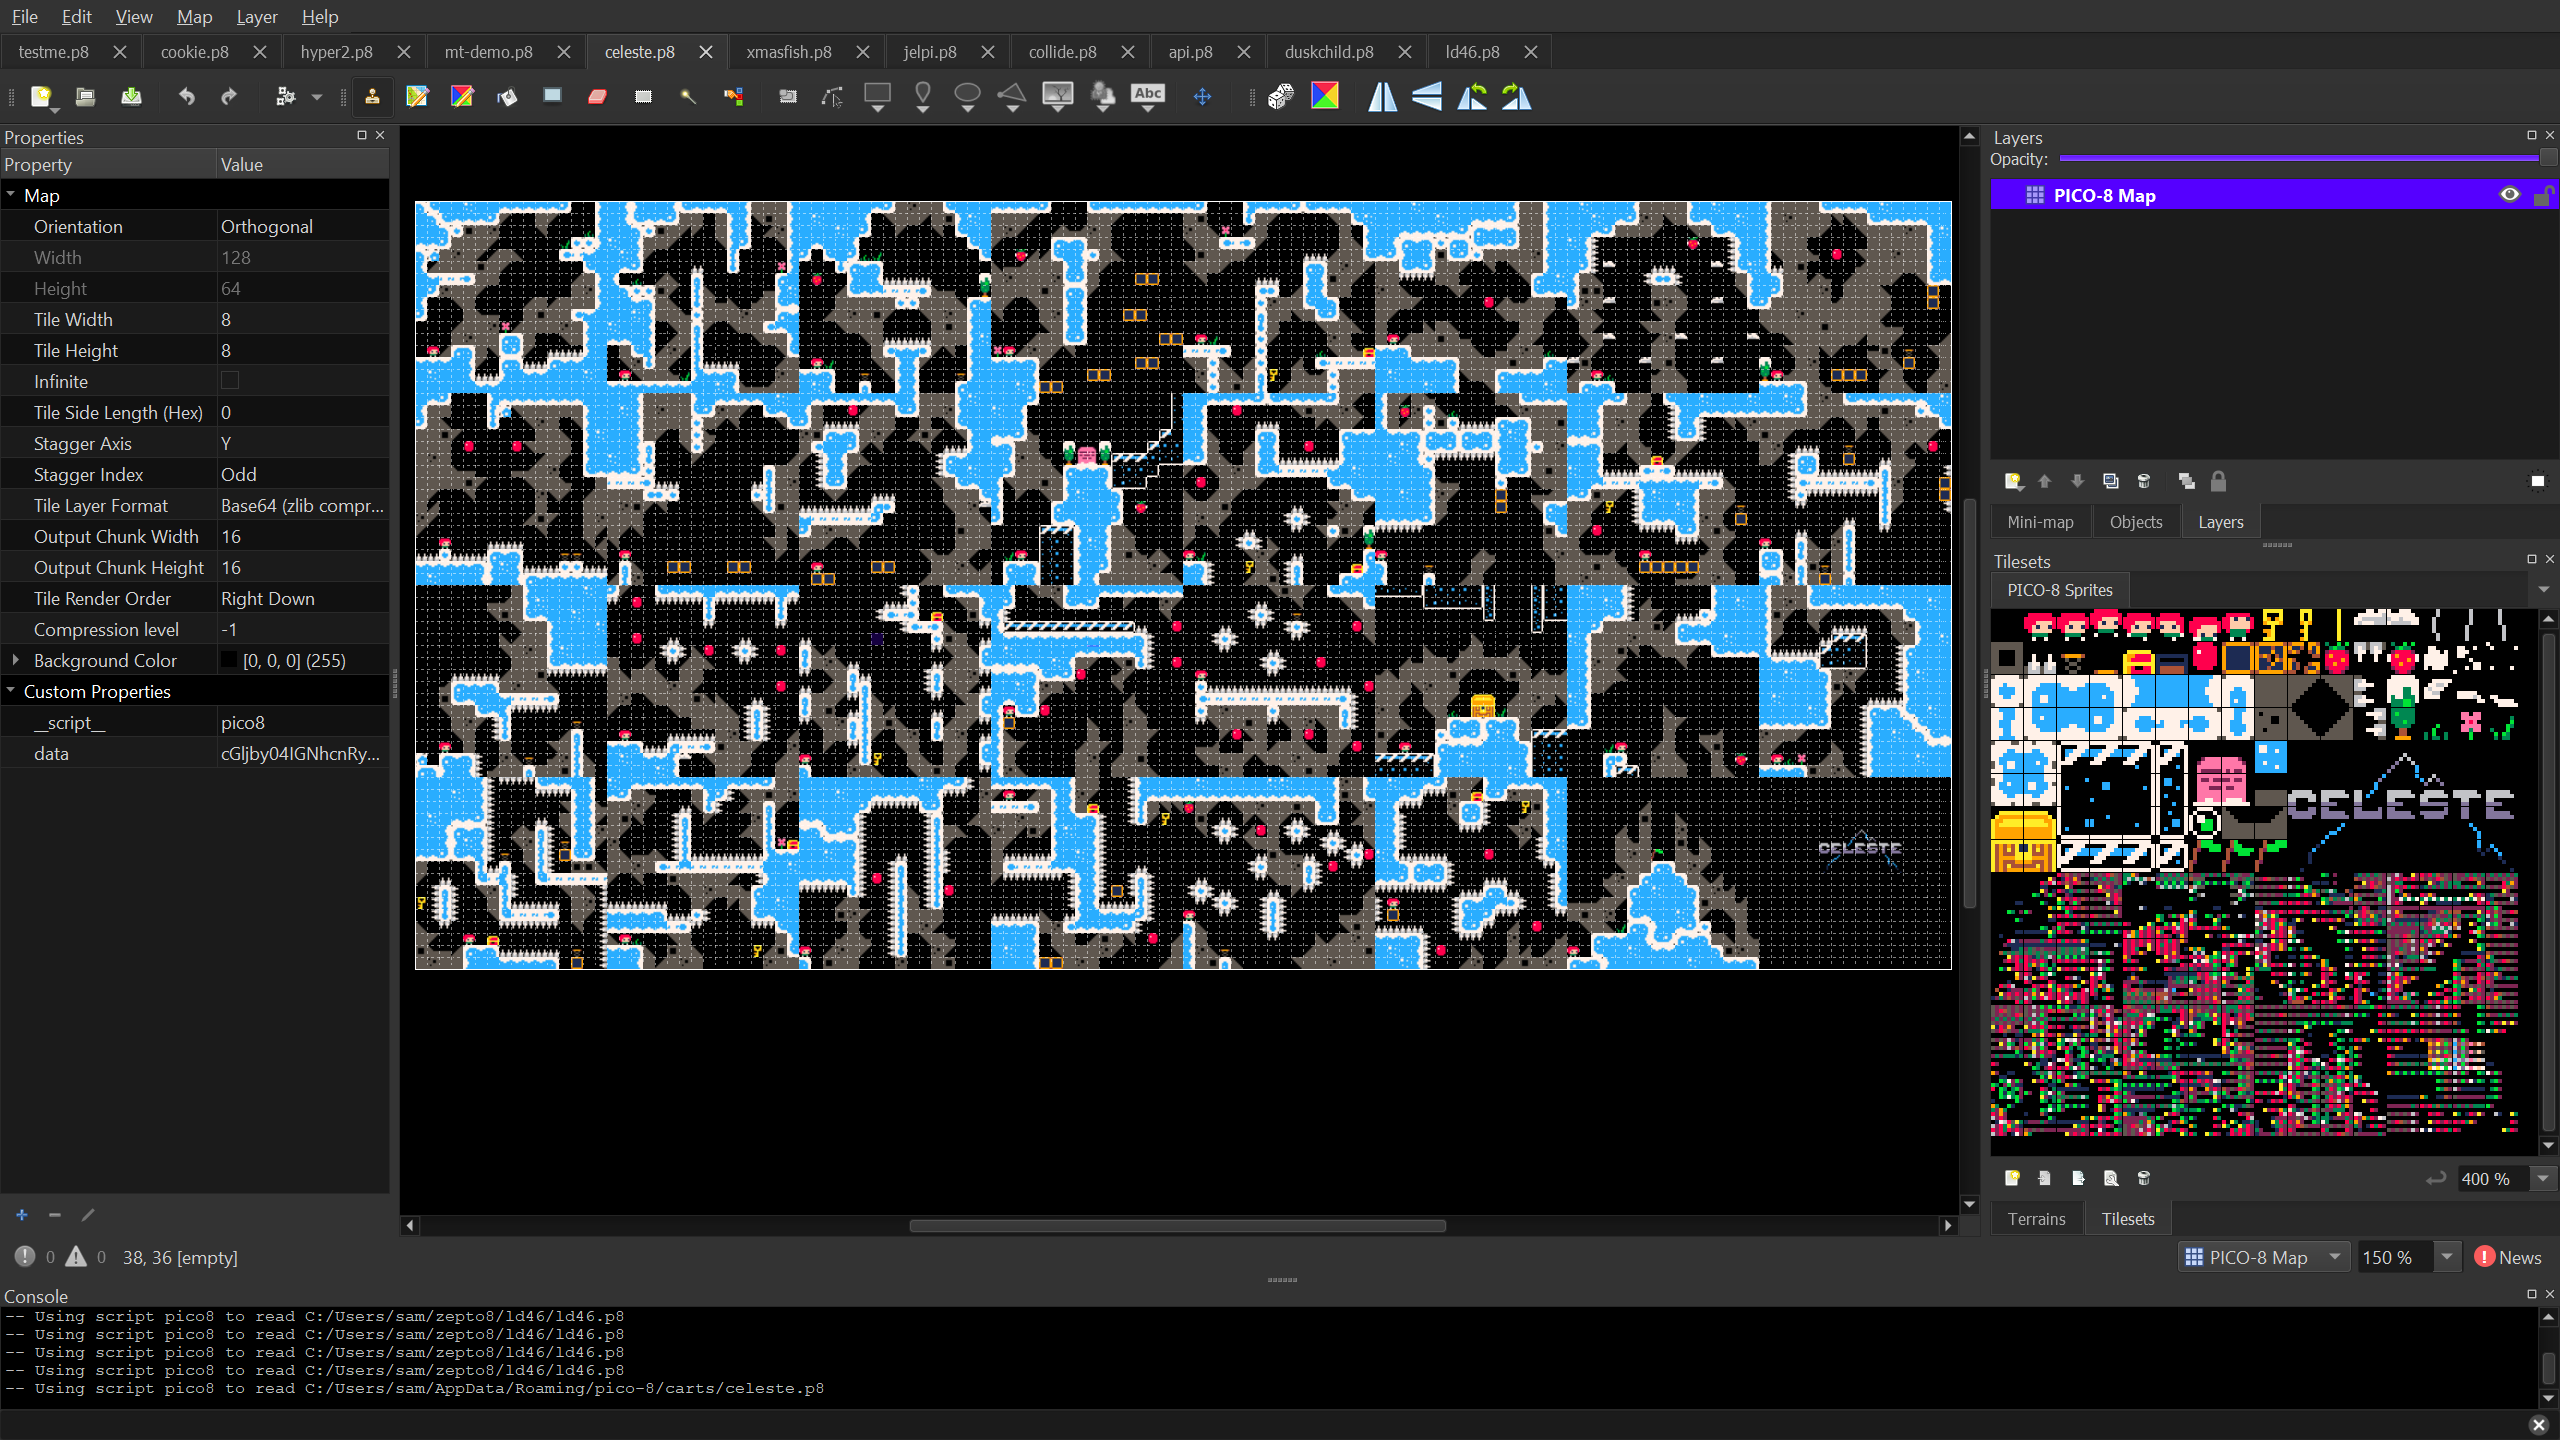Select the Bucket Fill tool
This screenshot has height=1440, width=2560.
point(507,96)
